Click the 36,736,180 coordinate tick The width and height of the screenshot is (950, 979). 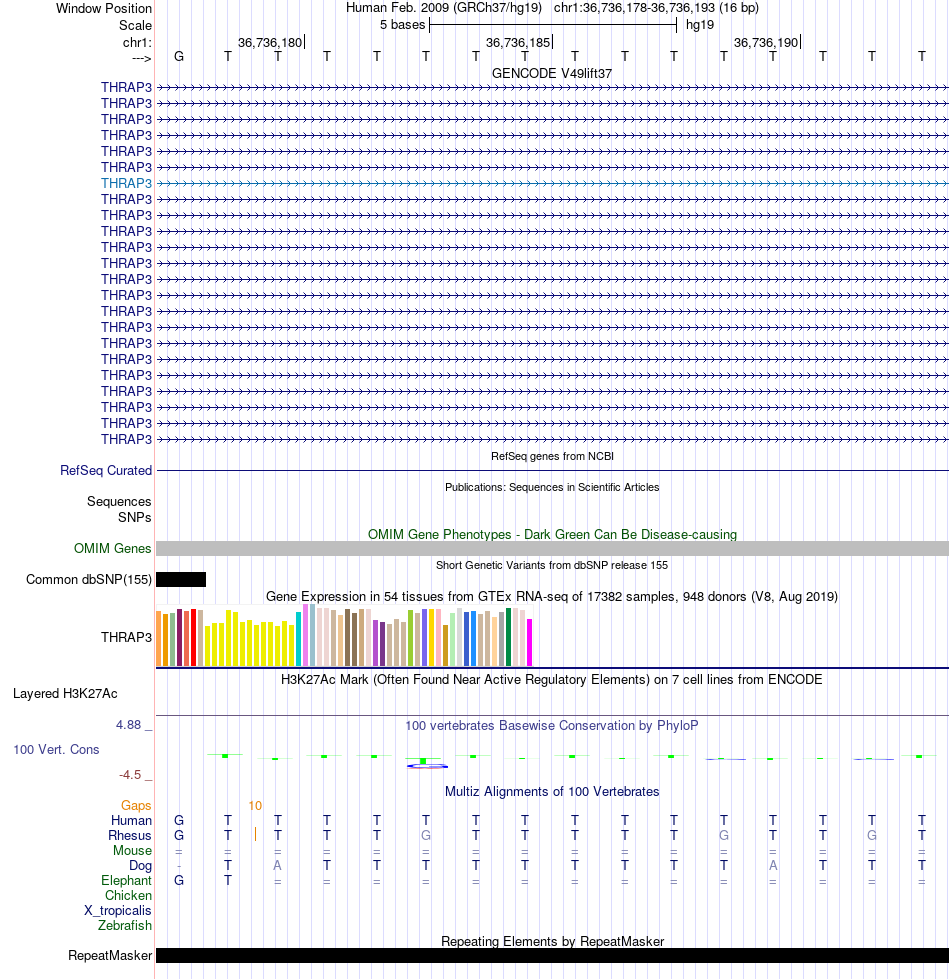(x=270, y=42)
